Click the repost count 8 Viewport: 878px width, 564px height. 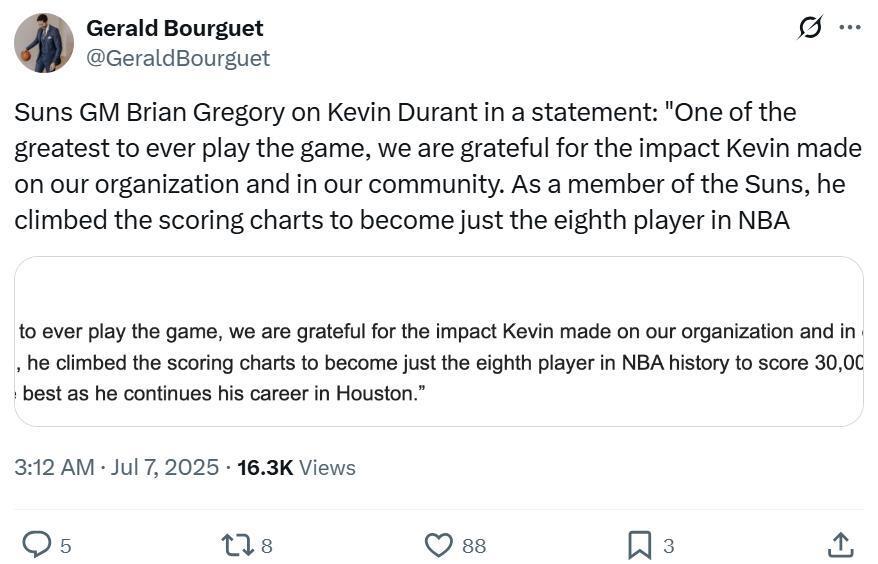(x=267, y=546)
